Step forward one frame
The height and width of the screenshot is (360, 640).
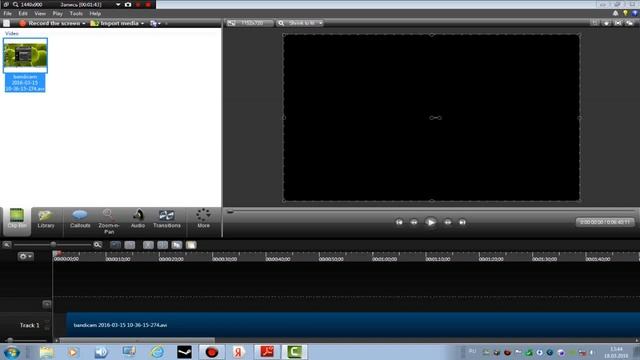448,222
